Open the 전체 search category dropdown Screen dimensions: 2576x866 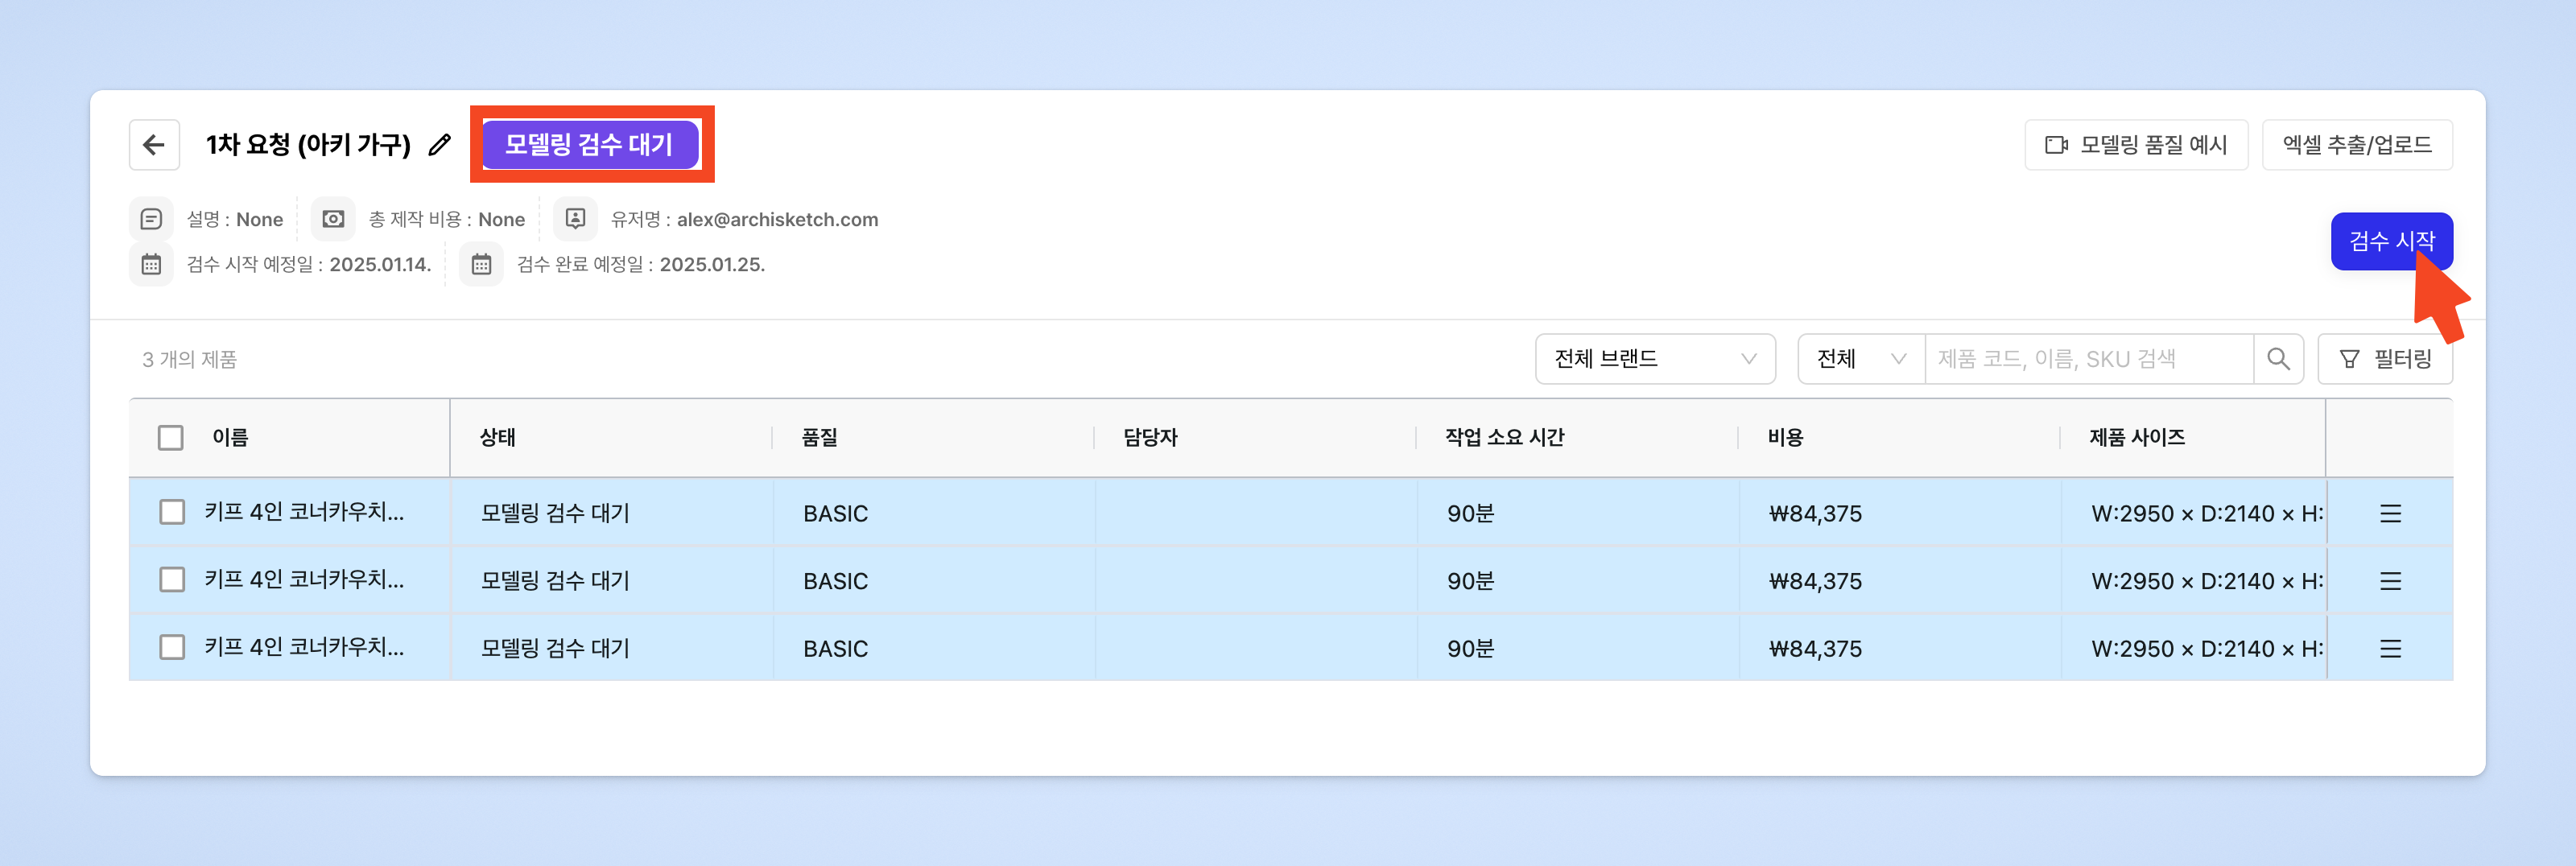(x=1860, y=359)
